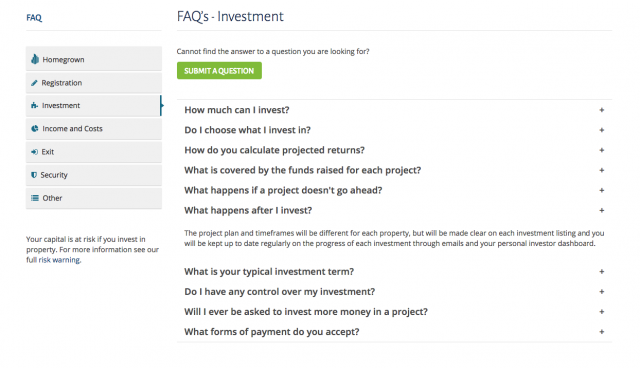Click the Registration pencil icon
Image resolution: width=640 pixels, height=368 pixels.
pos(34,83)
